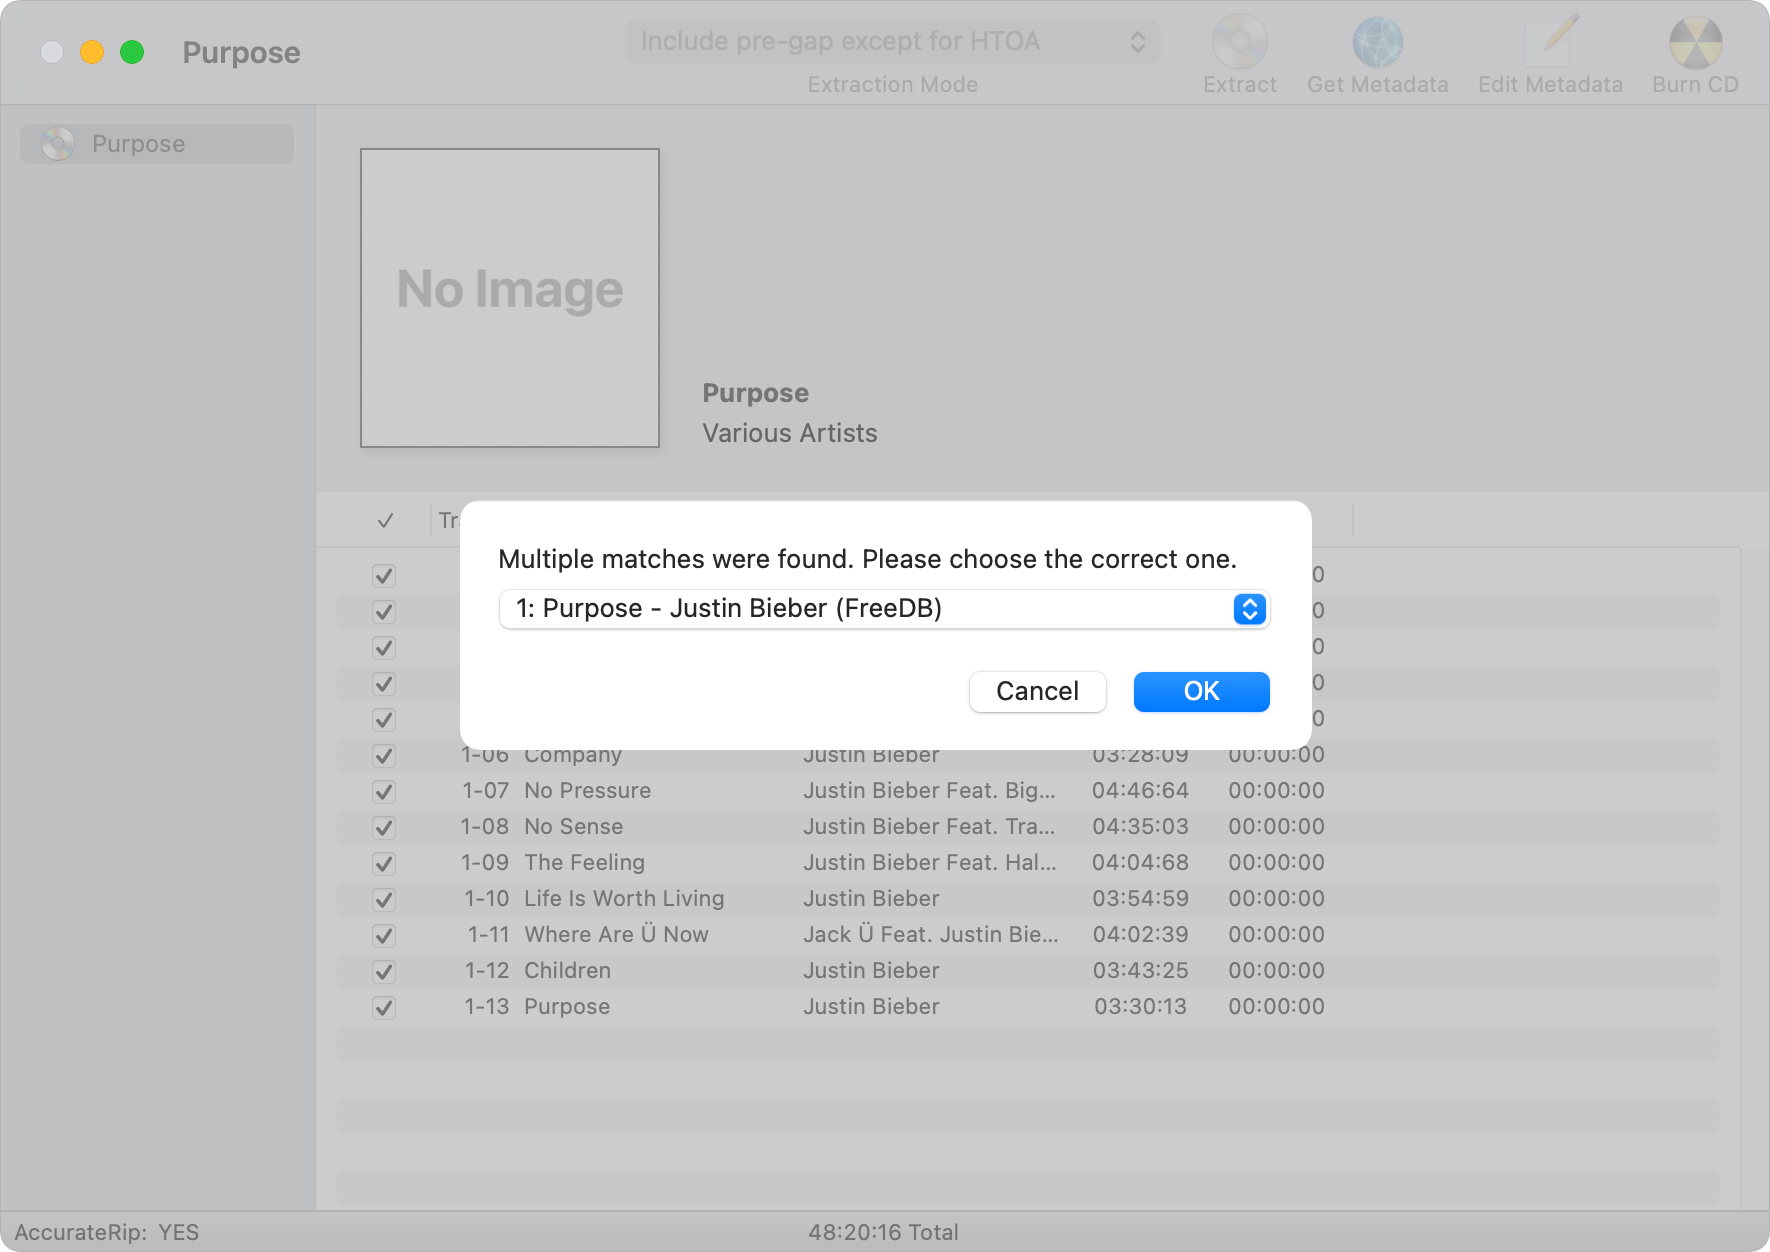Screen dimensions: 1770x1252
Task: Click the Burn CD icon
Action: [x=1695, y=42]
